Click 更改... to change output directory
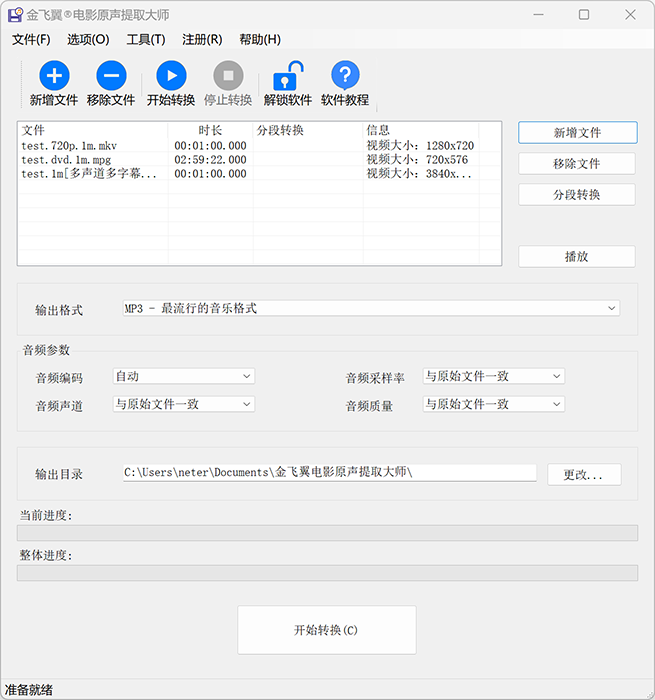The height and width of the screenshot is (700, 655). pyautogui.click(x=584, y=474)
